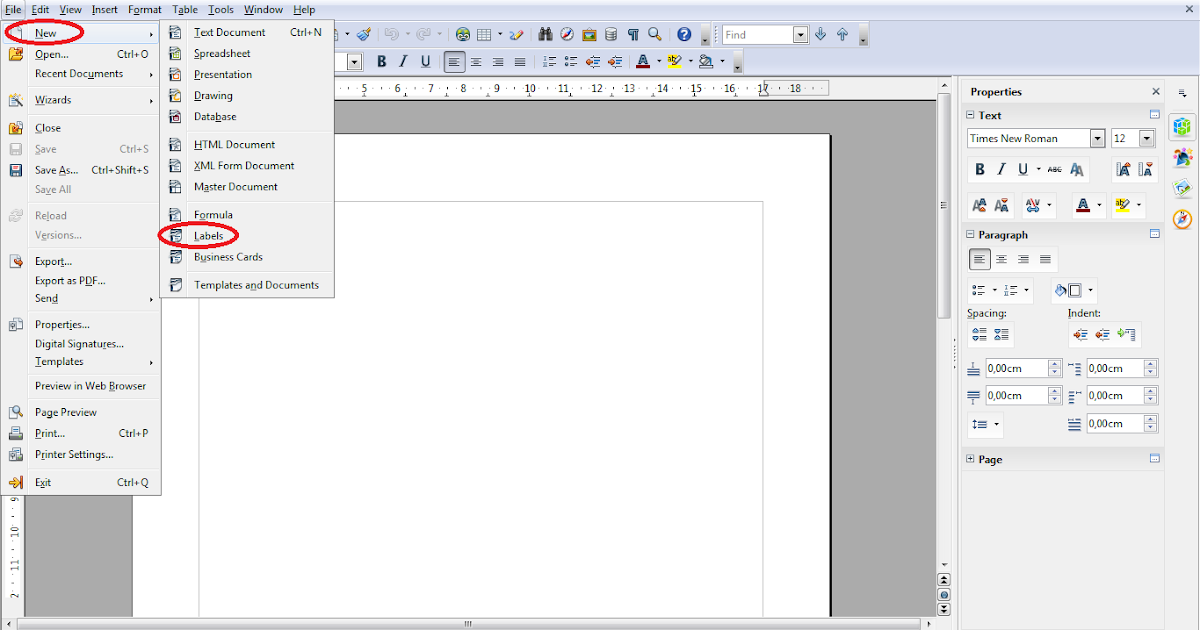The image size is (1200, 630).
Task: Close the Properties sidebar panel
Action: 1156,91
